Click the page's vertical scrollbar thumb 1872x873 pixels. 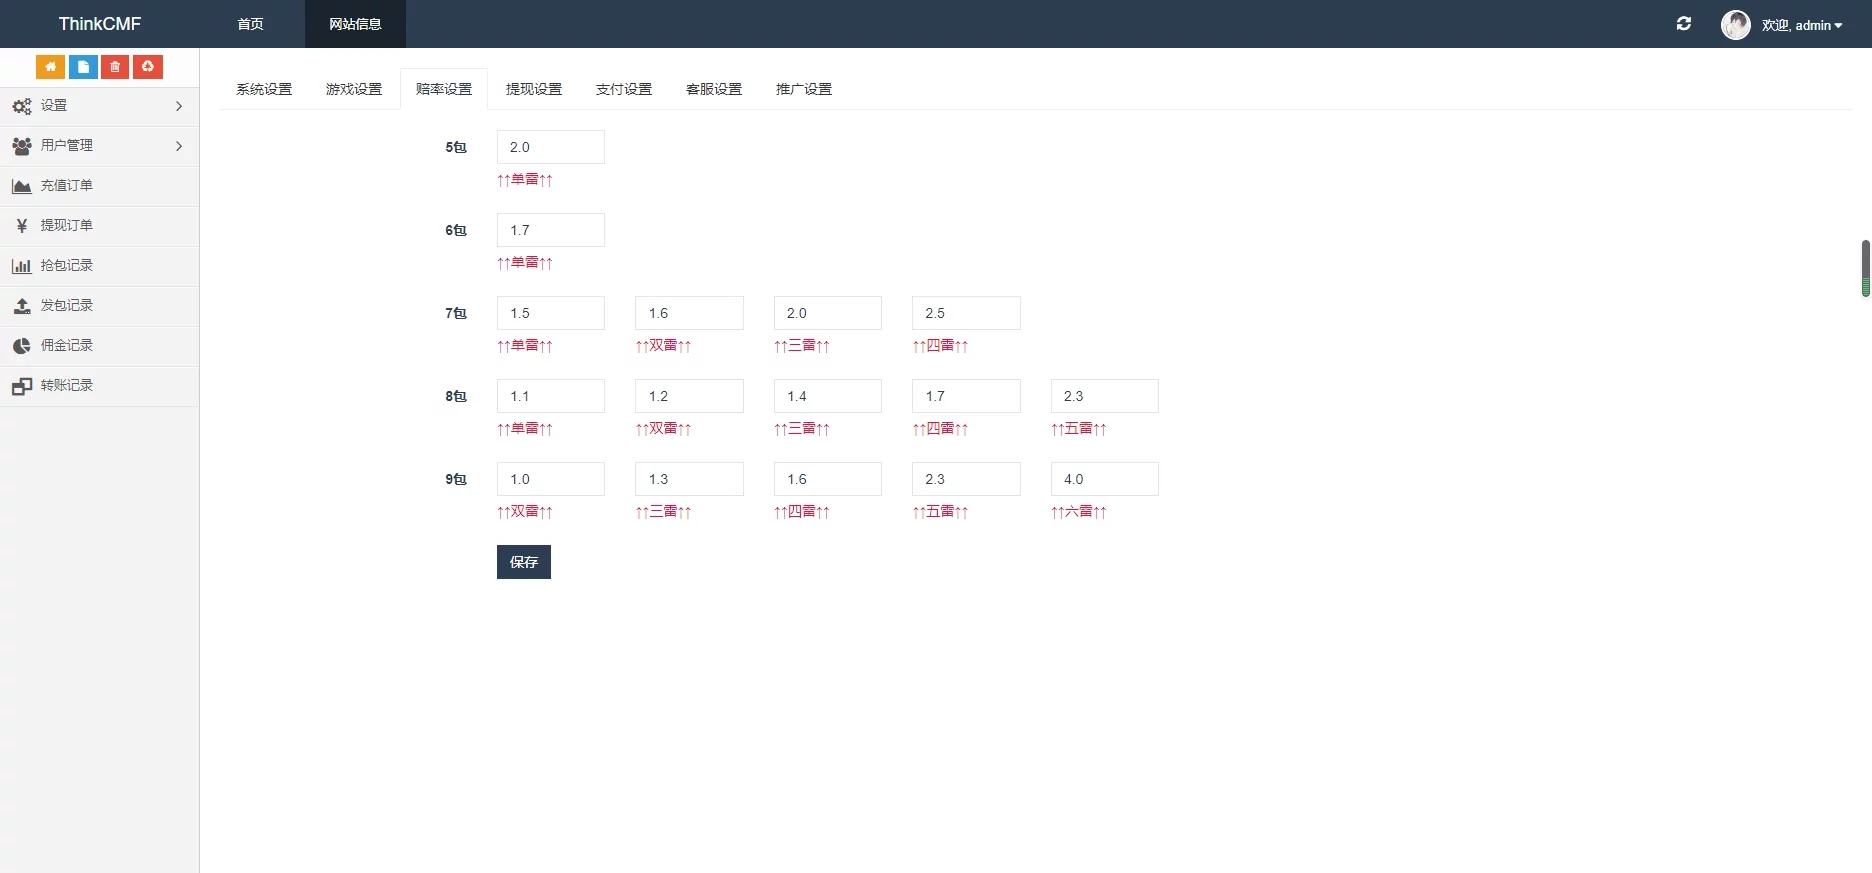pos(1865,268)
